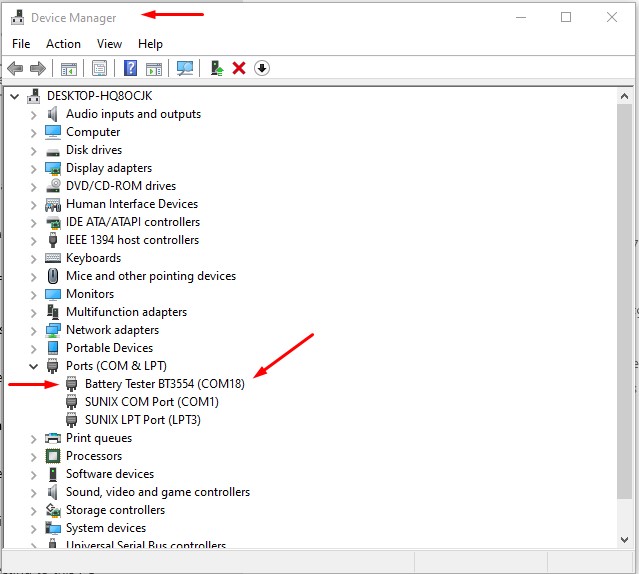Click the blue Help toolbar icon
This screenshot has height=574, width=639.
(130, 68)
